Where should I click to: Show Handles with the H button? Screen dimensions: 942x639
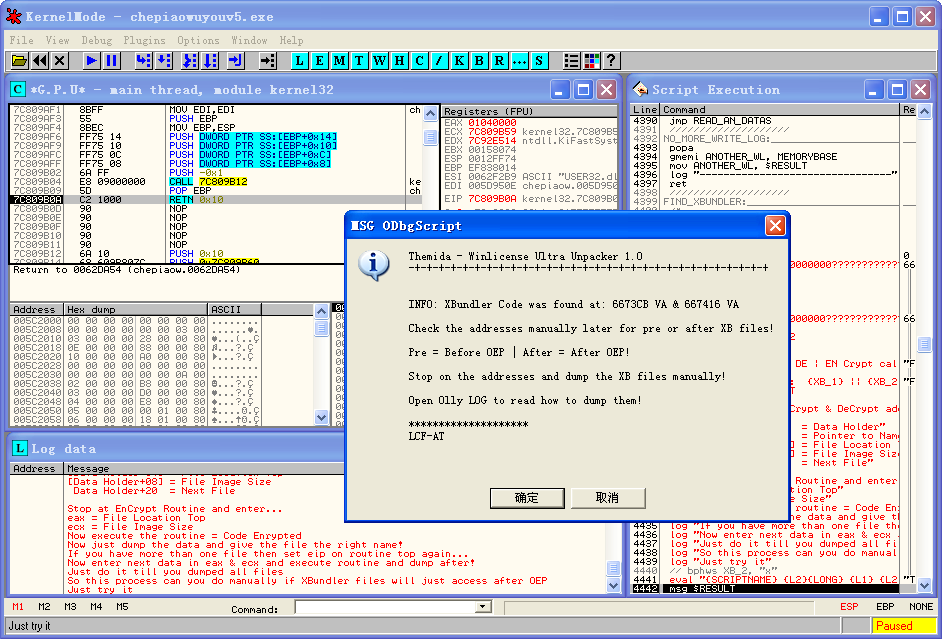[x=400, y=61]
